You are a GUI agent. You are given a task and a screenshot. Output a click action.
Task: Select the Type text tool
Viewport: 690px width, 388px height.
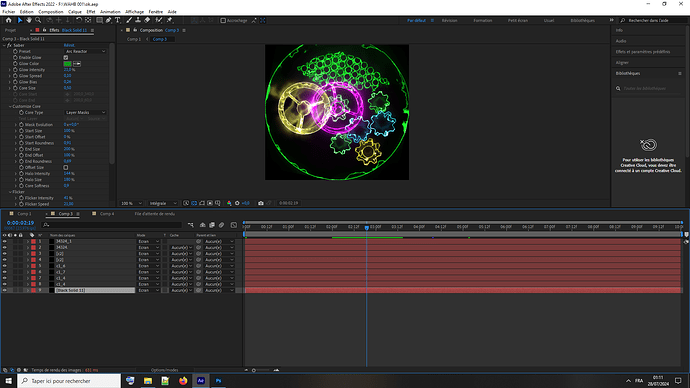pyautogui.click(x=117, y=20)
